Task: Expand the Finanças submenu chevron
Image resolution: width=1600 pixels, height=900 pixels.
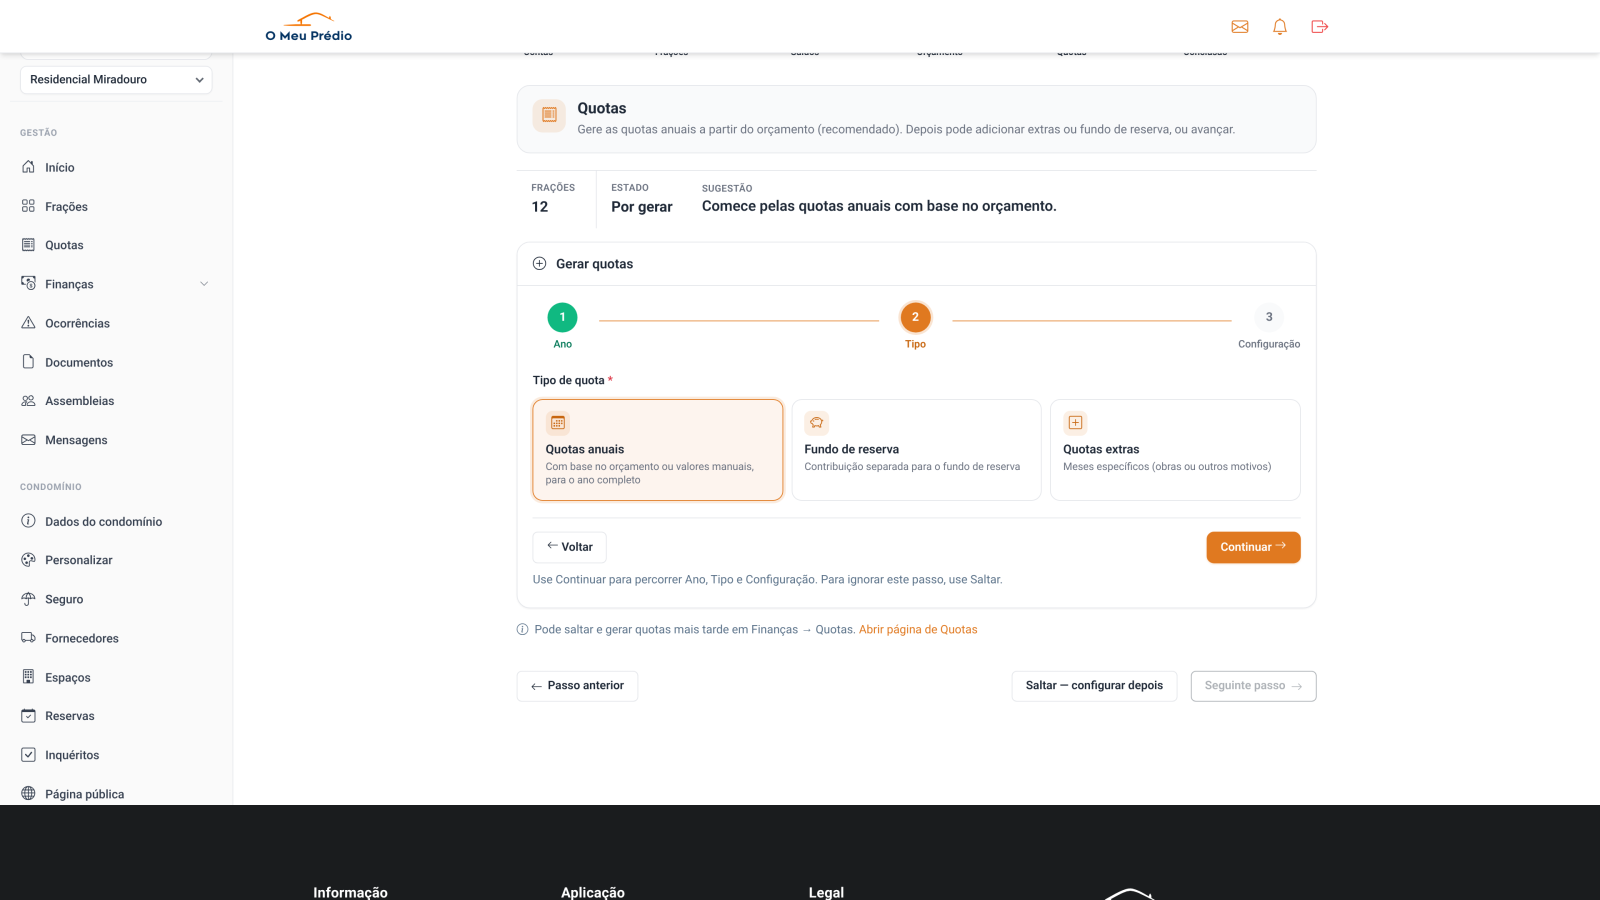Action: click(204, 284)
